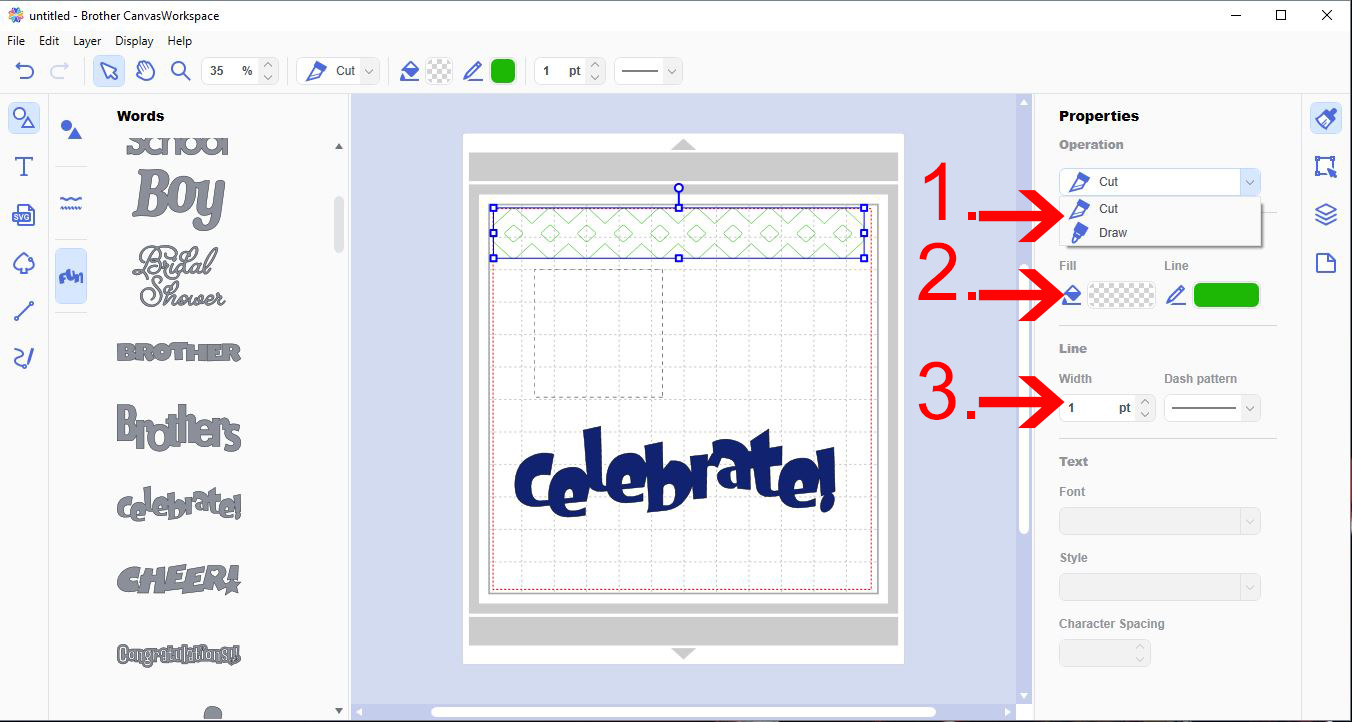This screenshot has height=722, width=1352.
Task: Activate the Pan hand tool
Action: point(145,71)
